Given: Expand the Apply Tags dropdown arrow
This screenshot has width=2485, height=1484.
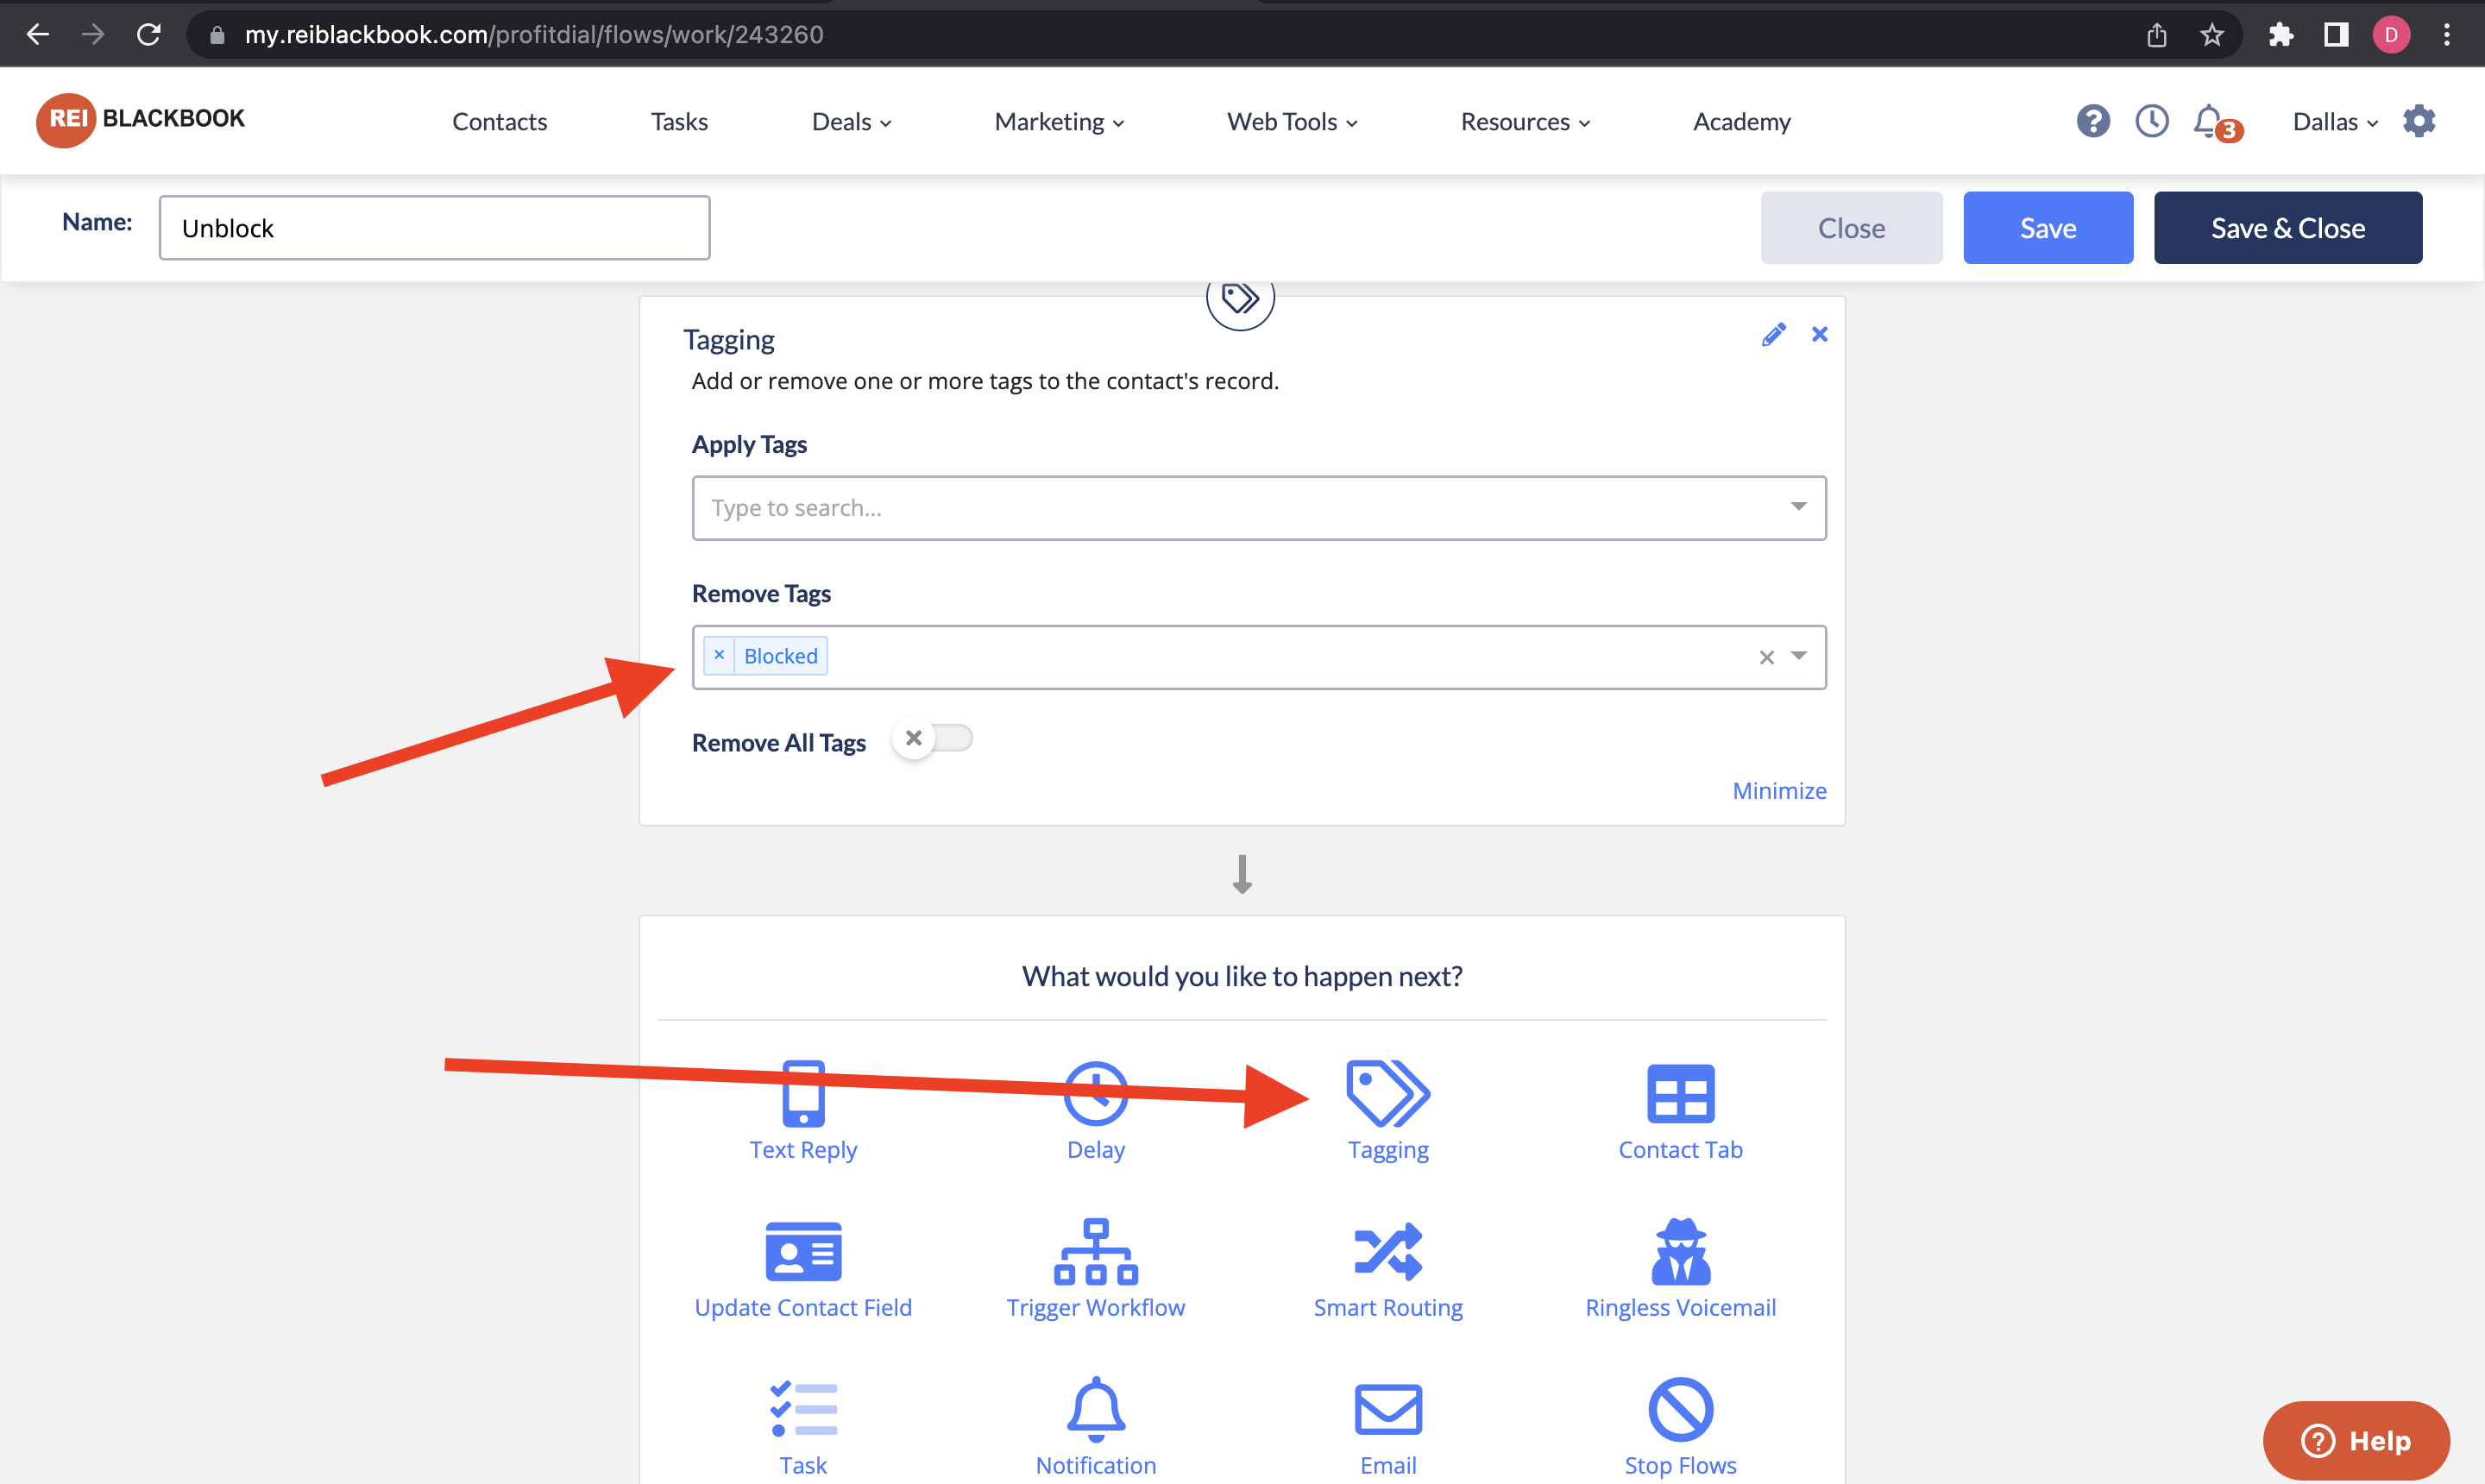Looking at the screenshot, I should click(x=1798, y=506).
